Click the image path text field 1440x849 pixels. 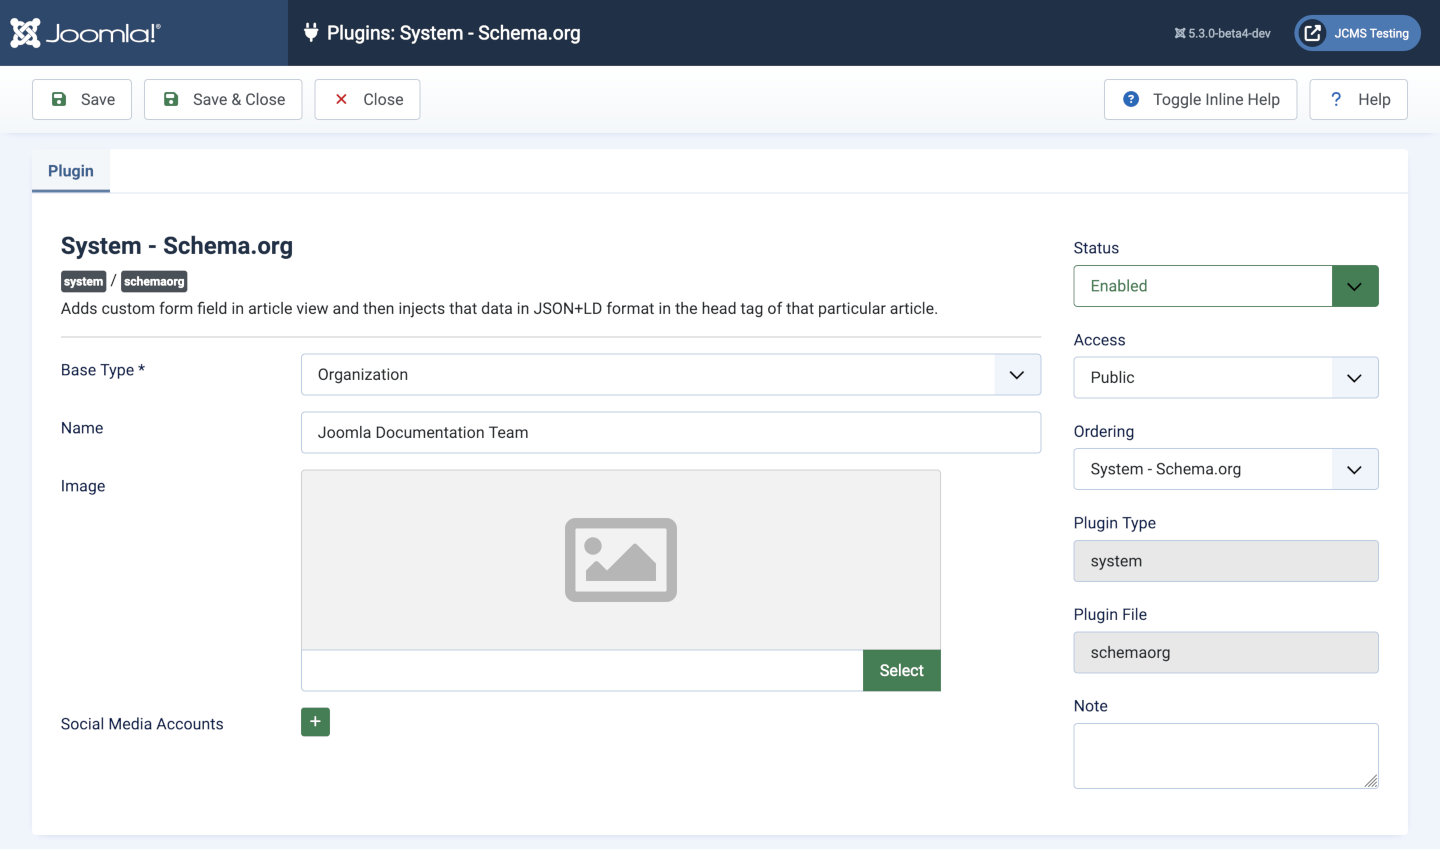point(582,670)
